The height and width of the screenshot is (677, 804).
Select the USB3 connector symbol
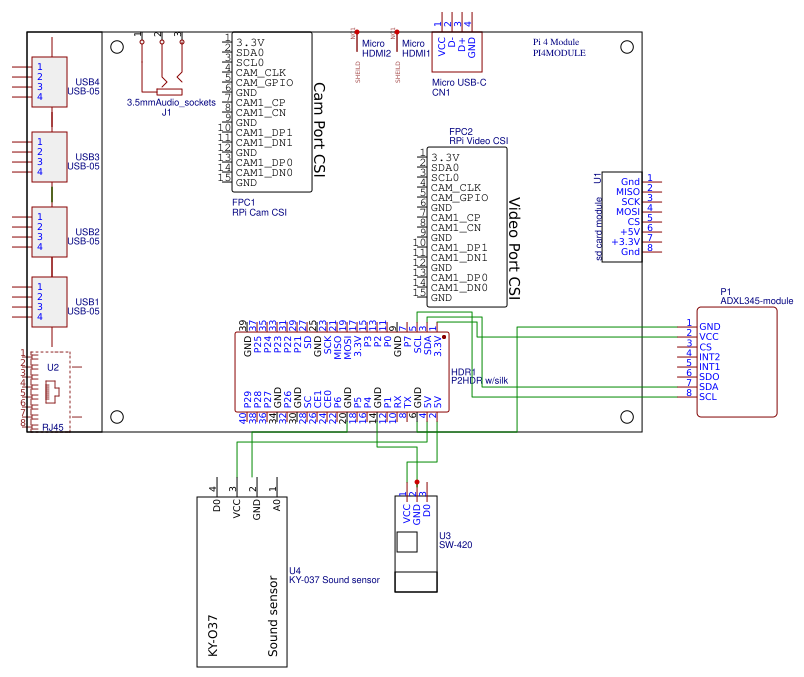click(49, 157)
